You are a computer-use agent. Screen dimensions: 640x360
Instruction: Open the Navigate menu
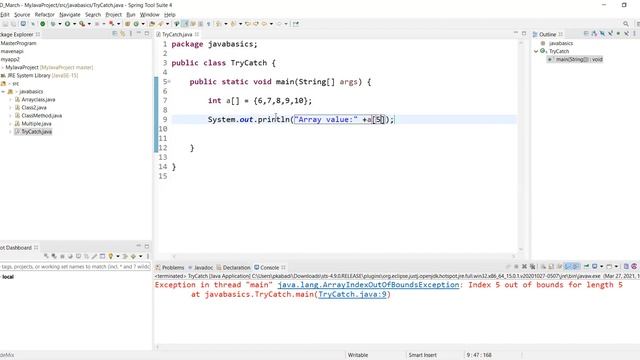(x=70, y=15)
